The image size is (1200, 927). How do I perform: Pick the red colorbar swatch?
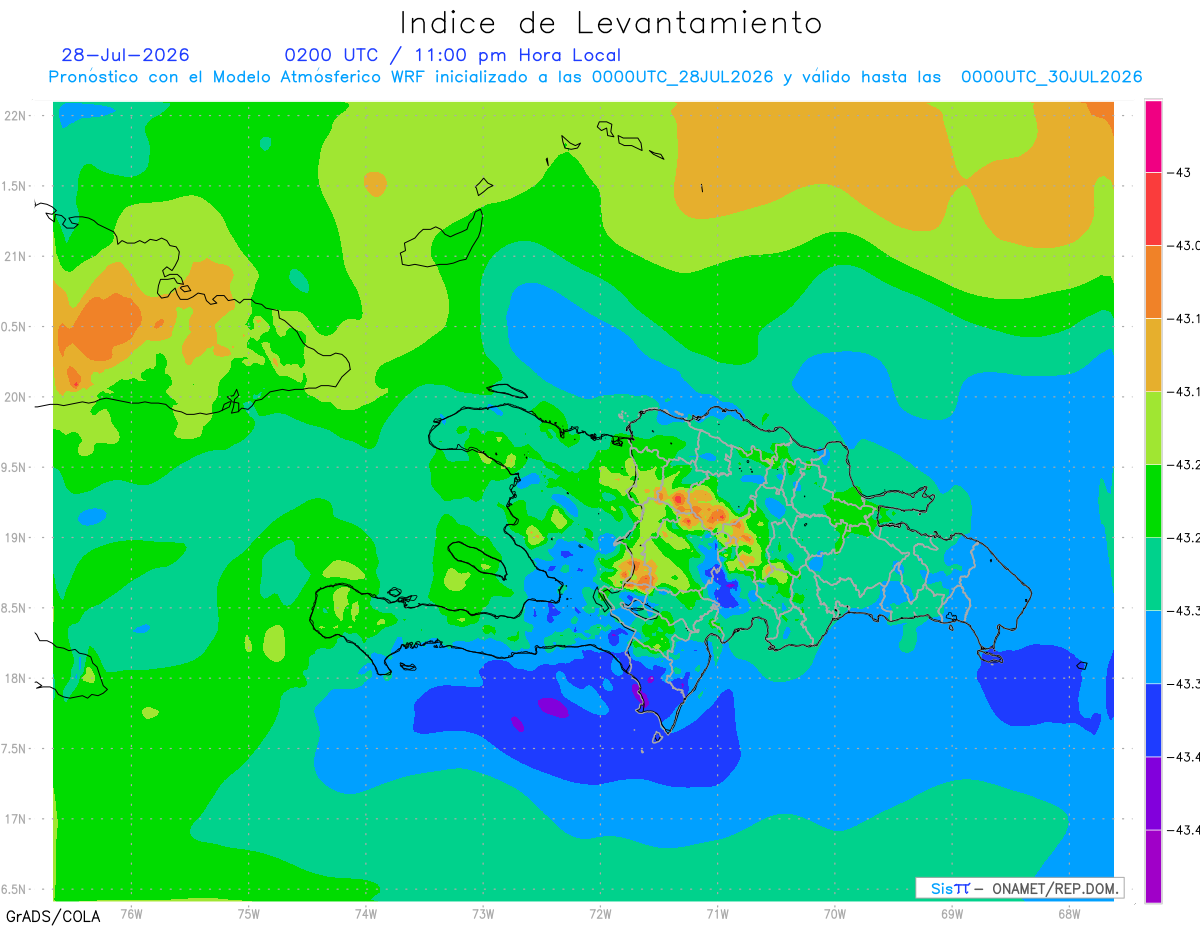pos(1153,208)
